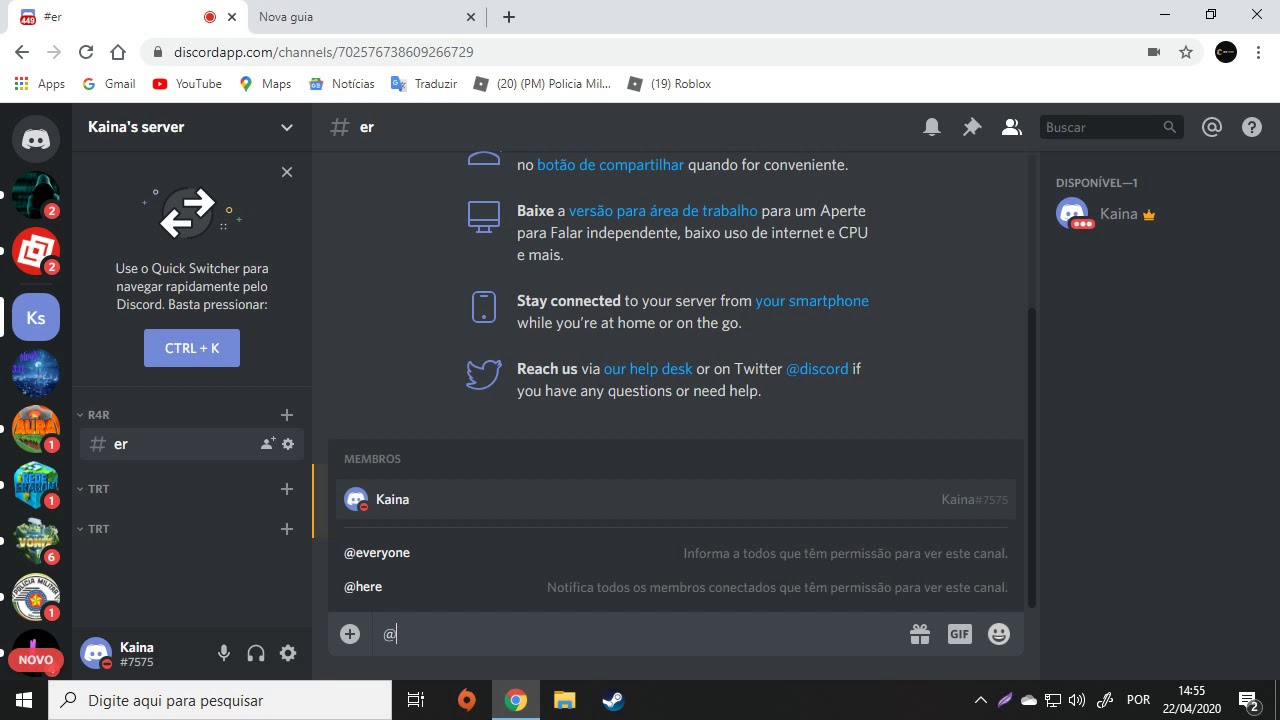Viewport: 1280px width, 720px height.
Task: Reload the page
Action: (x=86, y=52)
